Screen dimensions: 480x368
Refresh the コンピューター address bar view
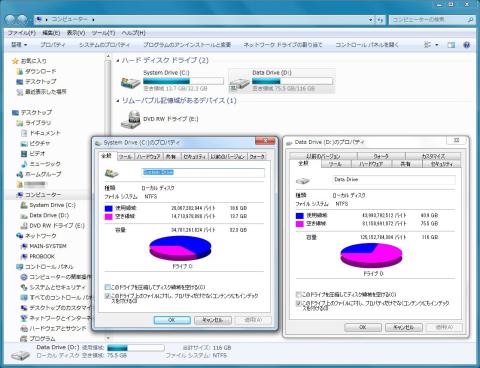point(380,20)
